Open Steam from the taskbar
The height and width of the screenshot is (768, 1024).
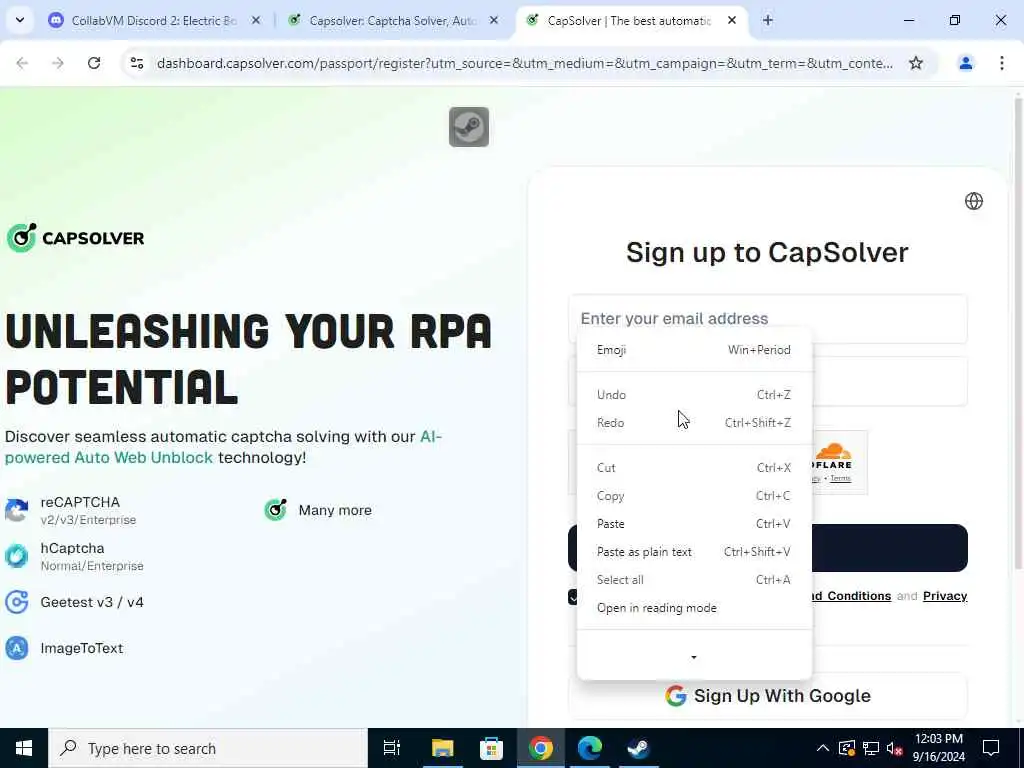638,748
